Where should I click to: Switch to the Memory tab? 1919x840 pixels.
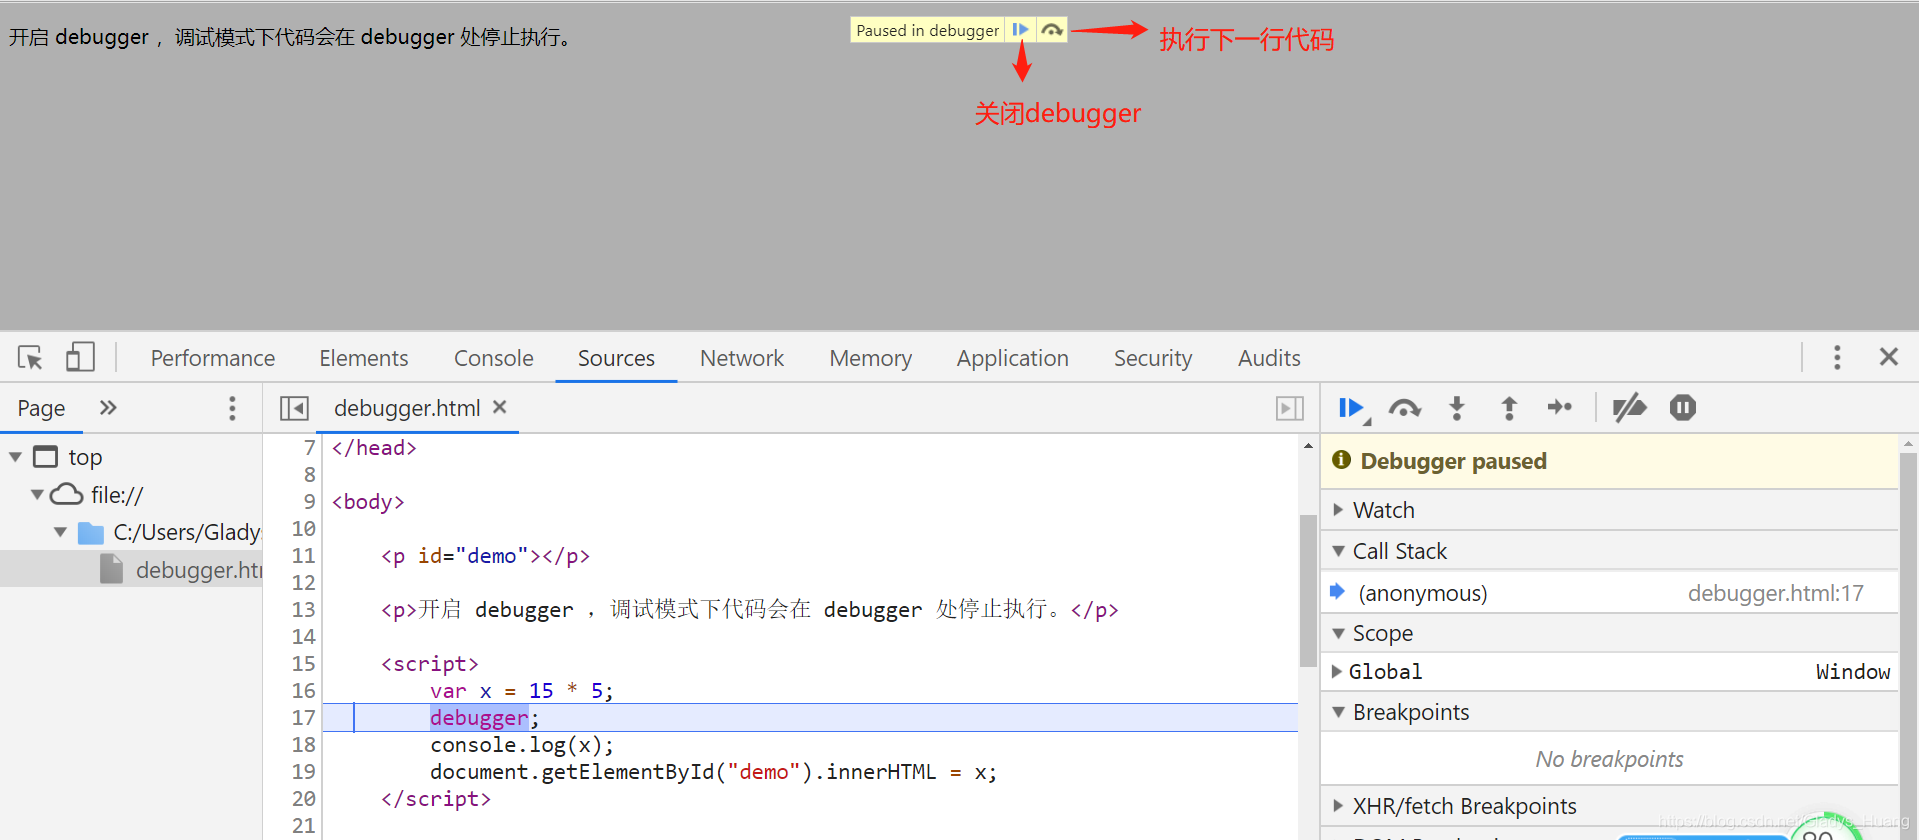(871, 358)
